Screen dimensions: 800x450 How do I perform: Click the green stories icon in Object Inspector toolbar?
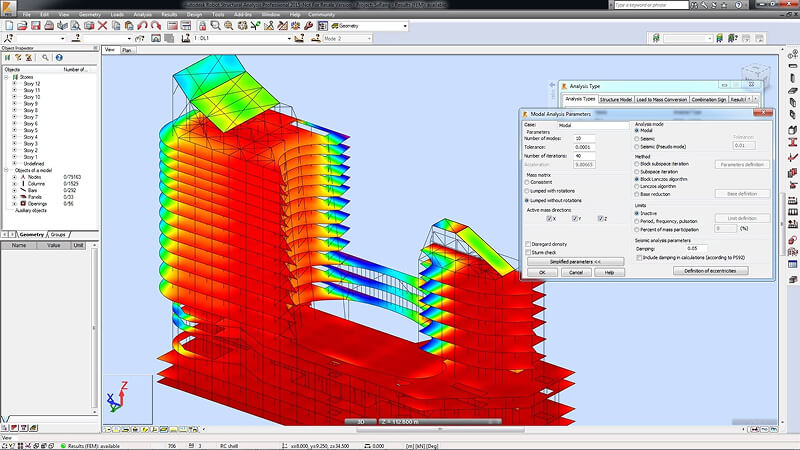pos(8,58)
